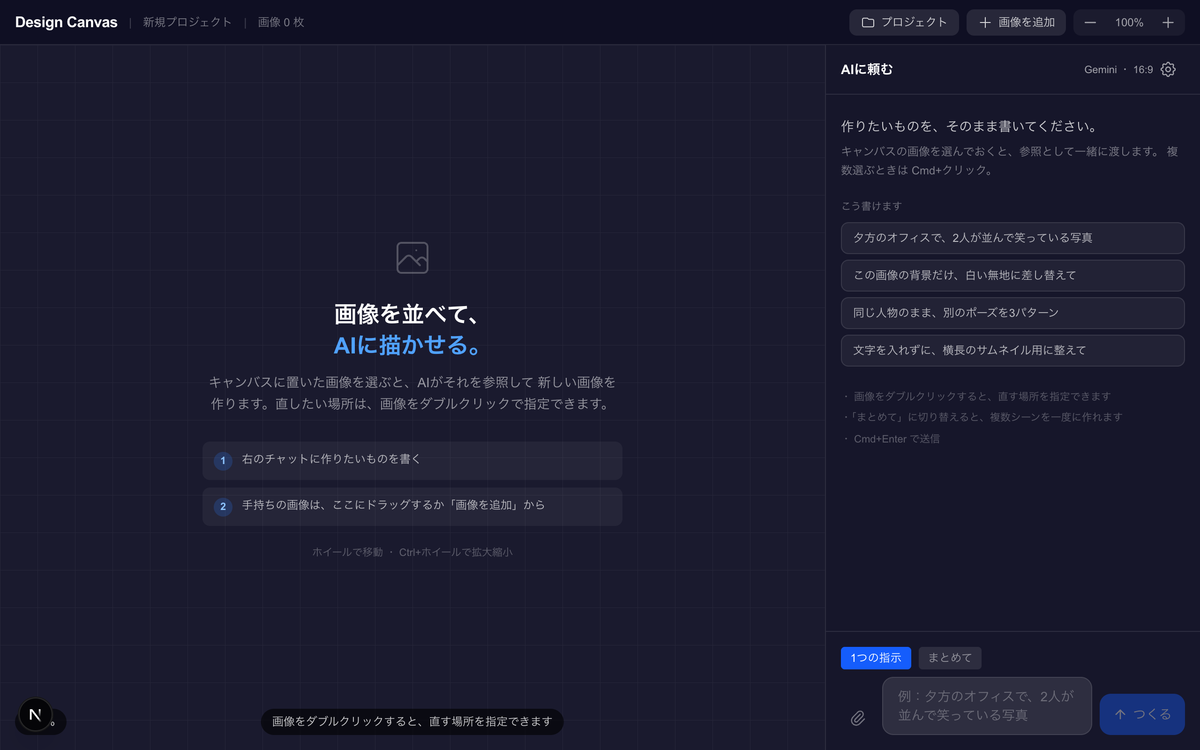
Task: Click the Next.js N badge icon
Action: [x=35, y=714]
